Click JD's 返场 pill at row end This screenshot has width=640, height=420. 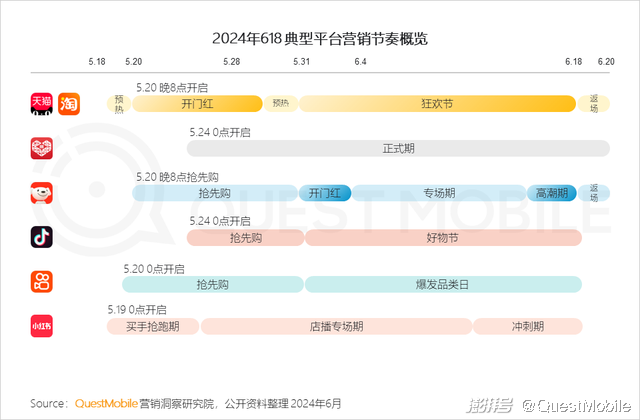(594, 193)
